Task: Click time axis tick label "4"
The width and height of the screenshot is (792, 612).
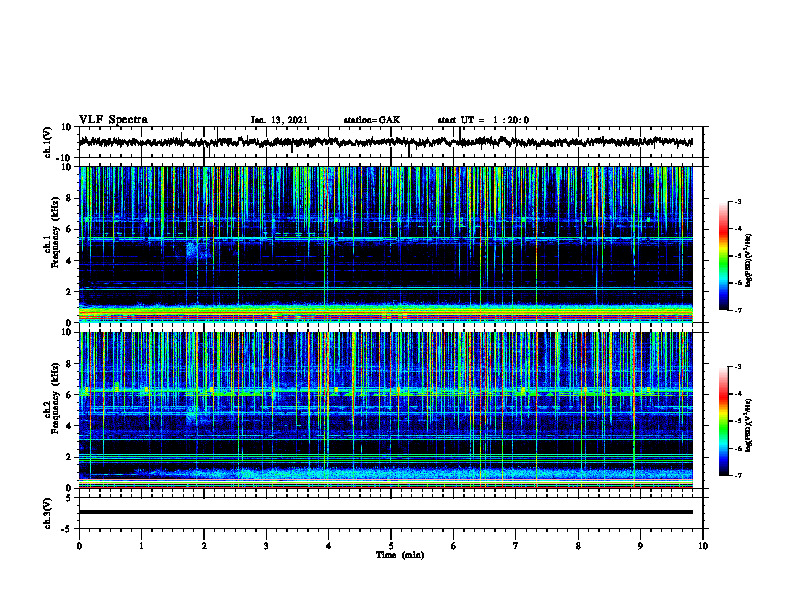Action: pos(329,546)
